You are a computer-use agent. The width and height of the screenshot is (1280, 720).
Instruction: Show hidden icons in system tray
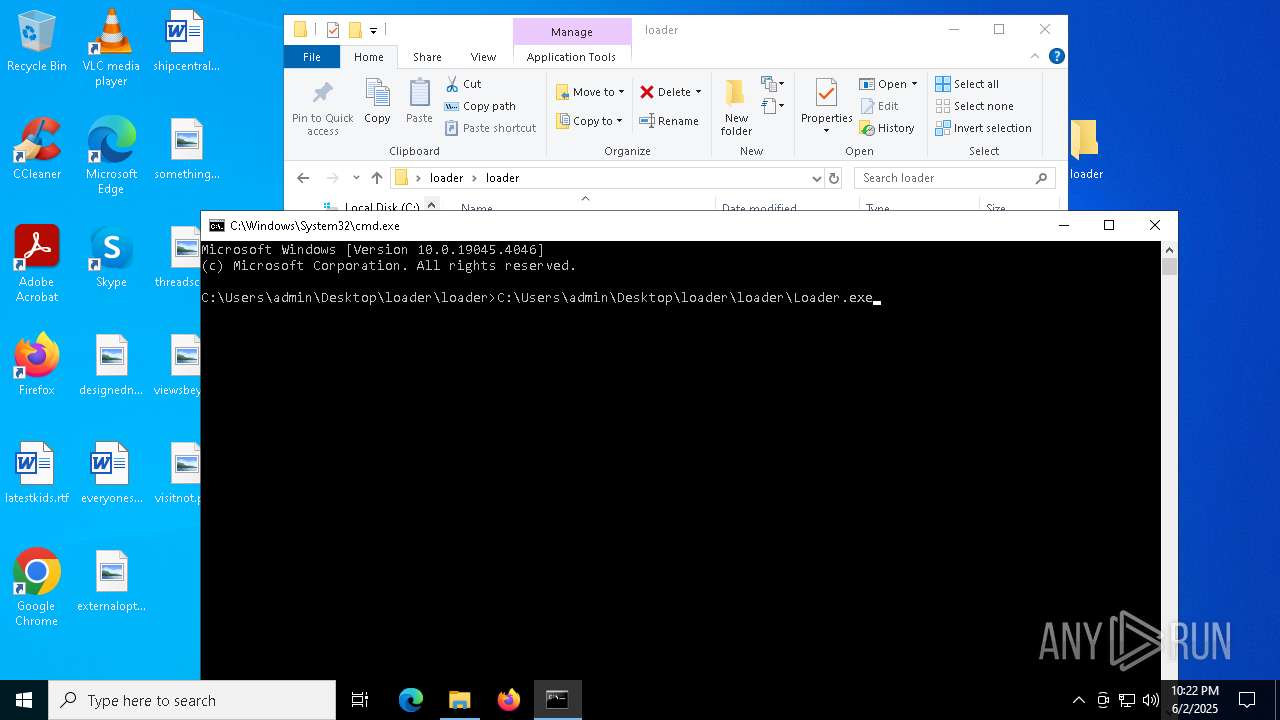[x=1078, y=700]
